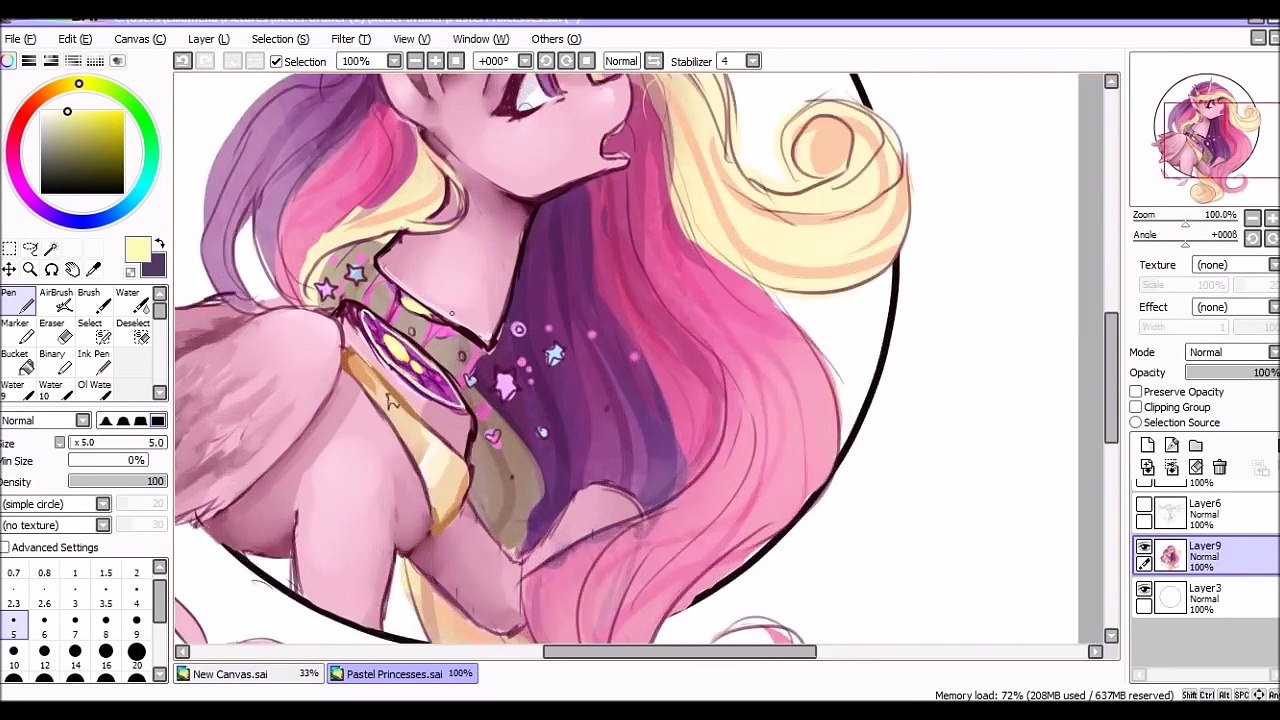This screenshot has width=1280, height=720.
Task: Open the rotation angle dropdown
Action: click(524, 61)
